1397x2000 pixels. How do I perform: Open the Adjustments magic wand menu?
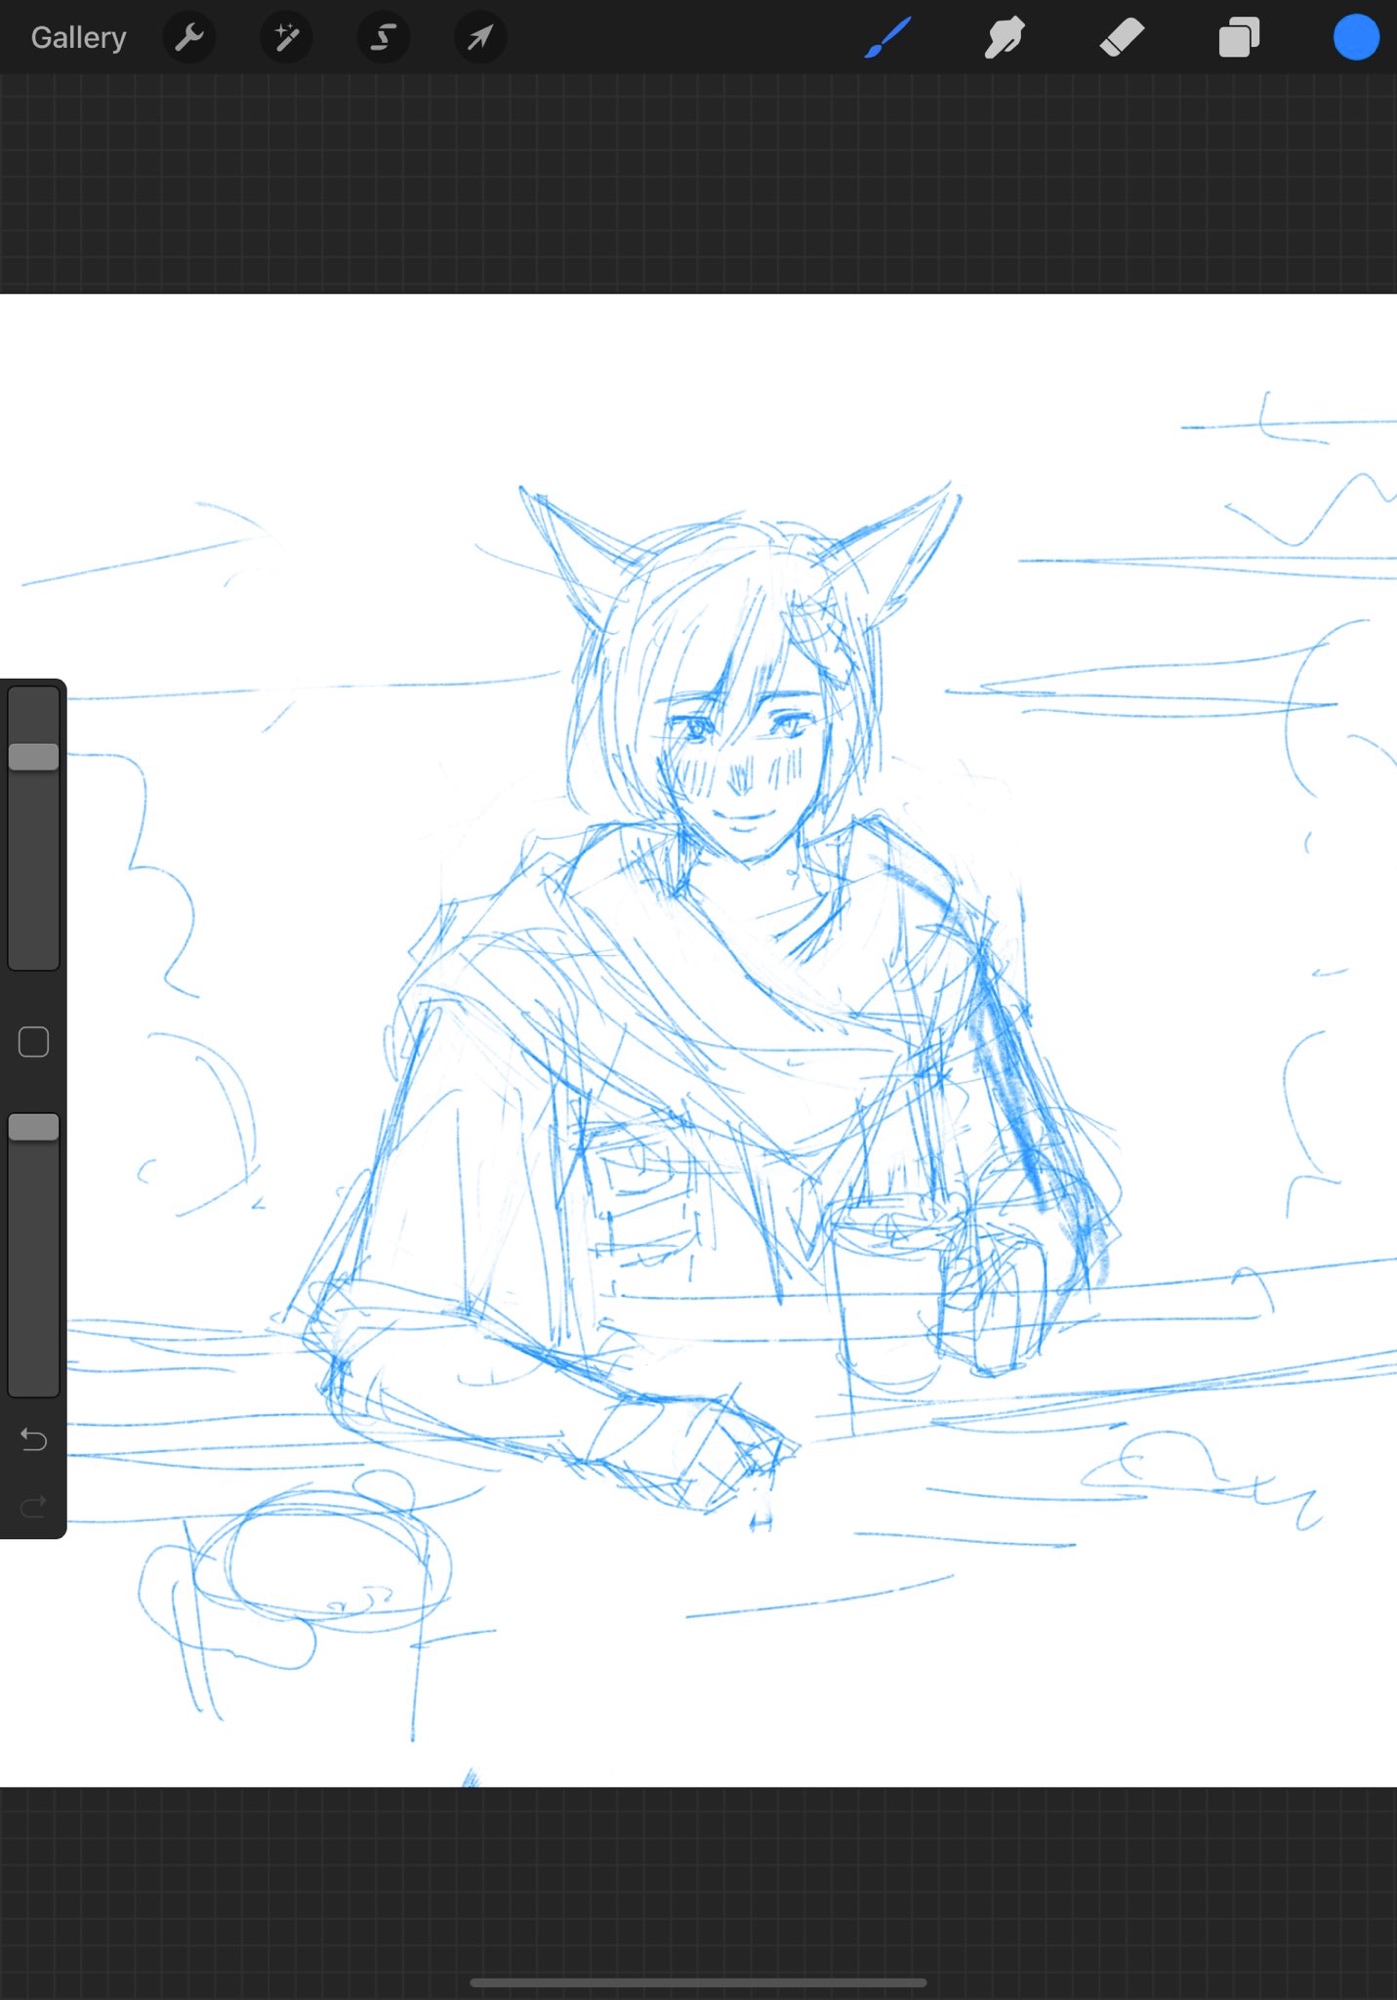[x=286, y=38]
